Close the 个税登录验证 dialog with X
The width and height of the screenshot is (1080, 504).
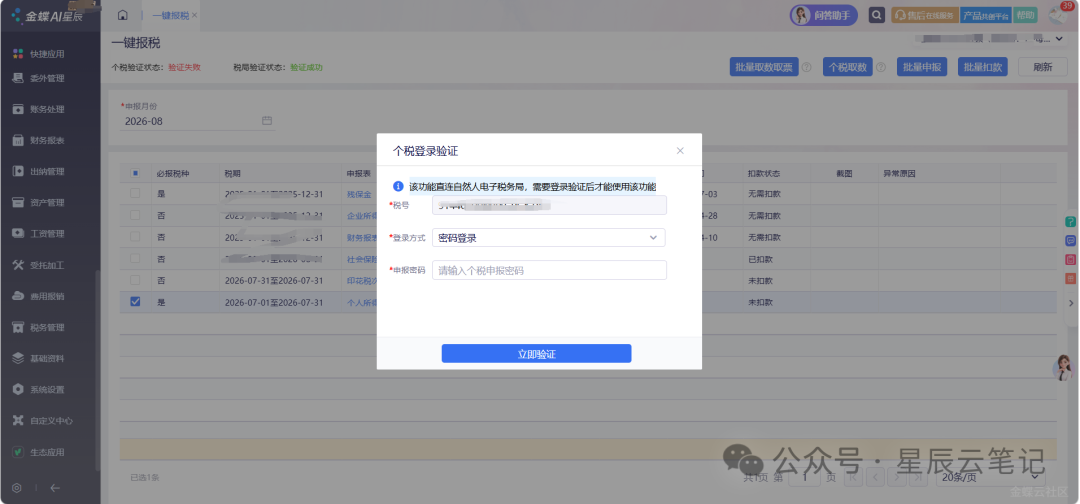coord(680,151)
